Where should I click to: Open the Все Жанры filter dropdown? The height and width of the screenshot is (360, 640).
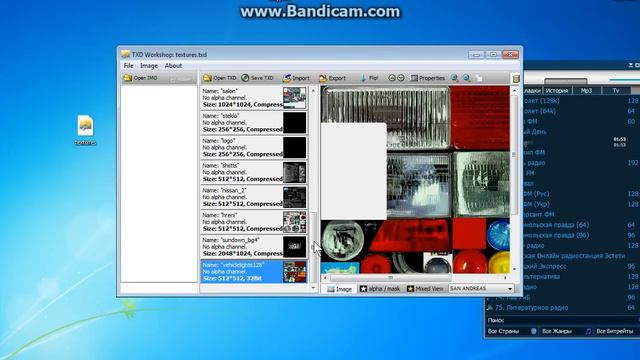tap(566, 331)
